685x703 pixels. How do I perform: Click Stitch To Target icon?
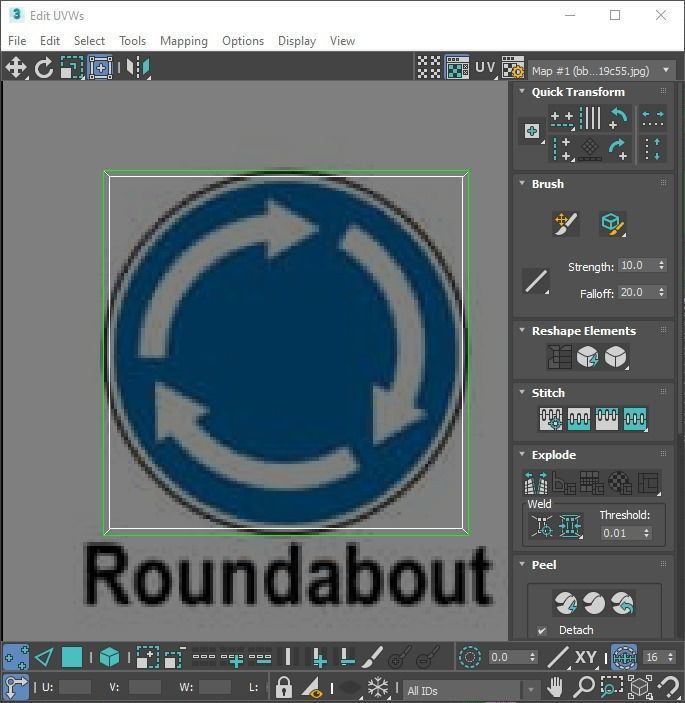coord(551,419)
